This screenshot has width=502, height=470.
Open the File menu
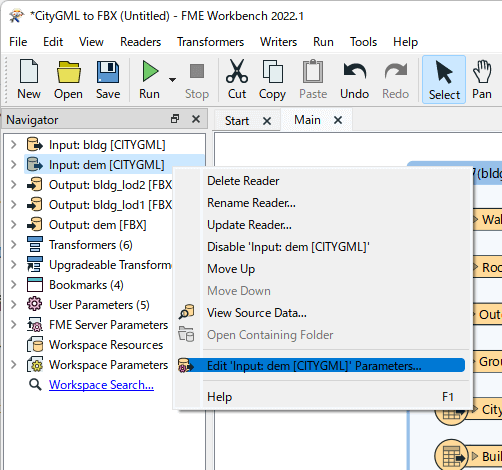tap(18, 42)
